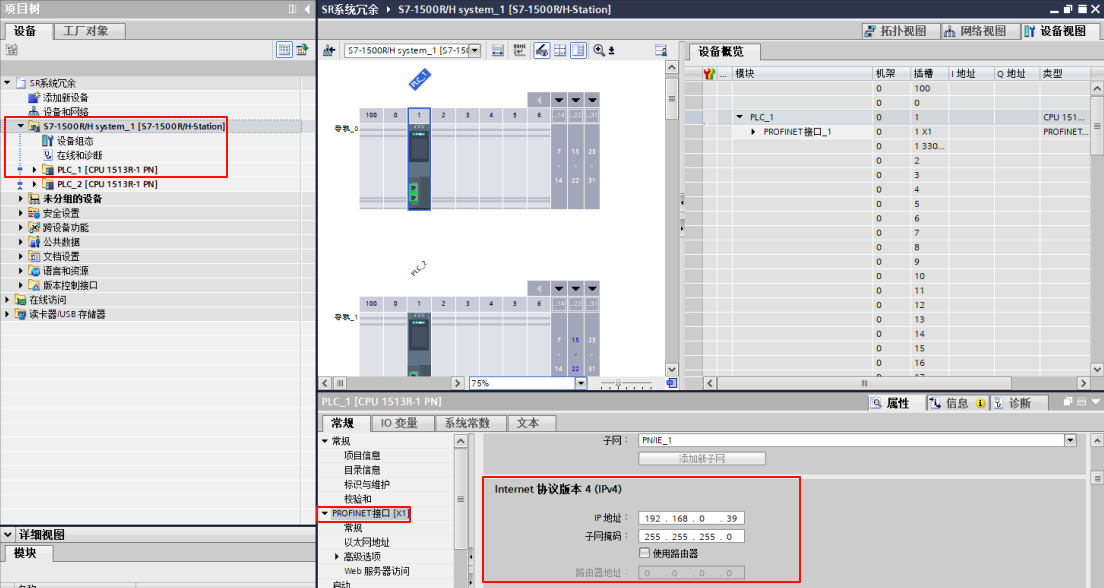Click the 添加新设备 icon item
The width and height of the screenshot is (1104, 588).
tap(58, 97)
